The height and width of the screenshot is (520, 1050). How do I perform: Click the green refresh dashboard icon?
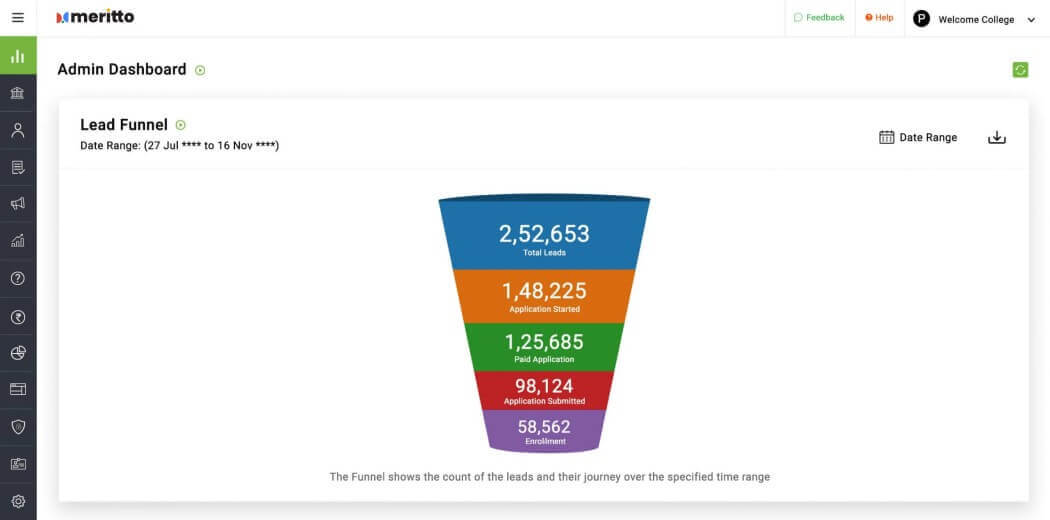pos(1020,70)
